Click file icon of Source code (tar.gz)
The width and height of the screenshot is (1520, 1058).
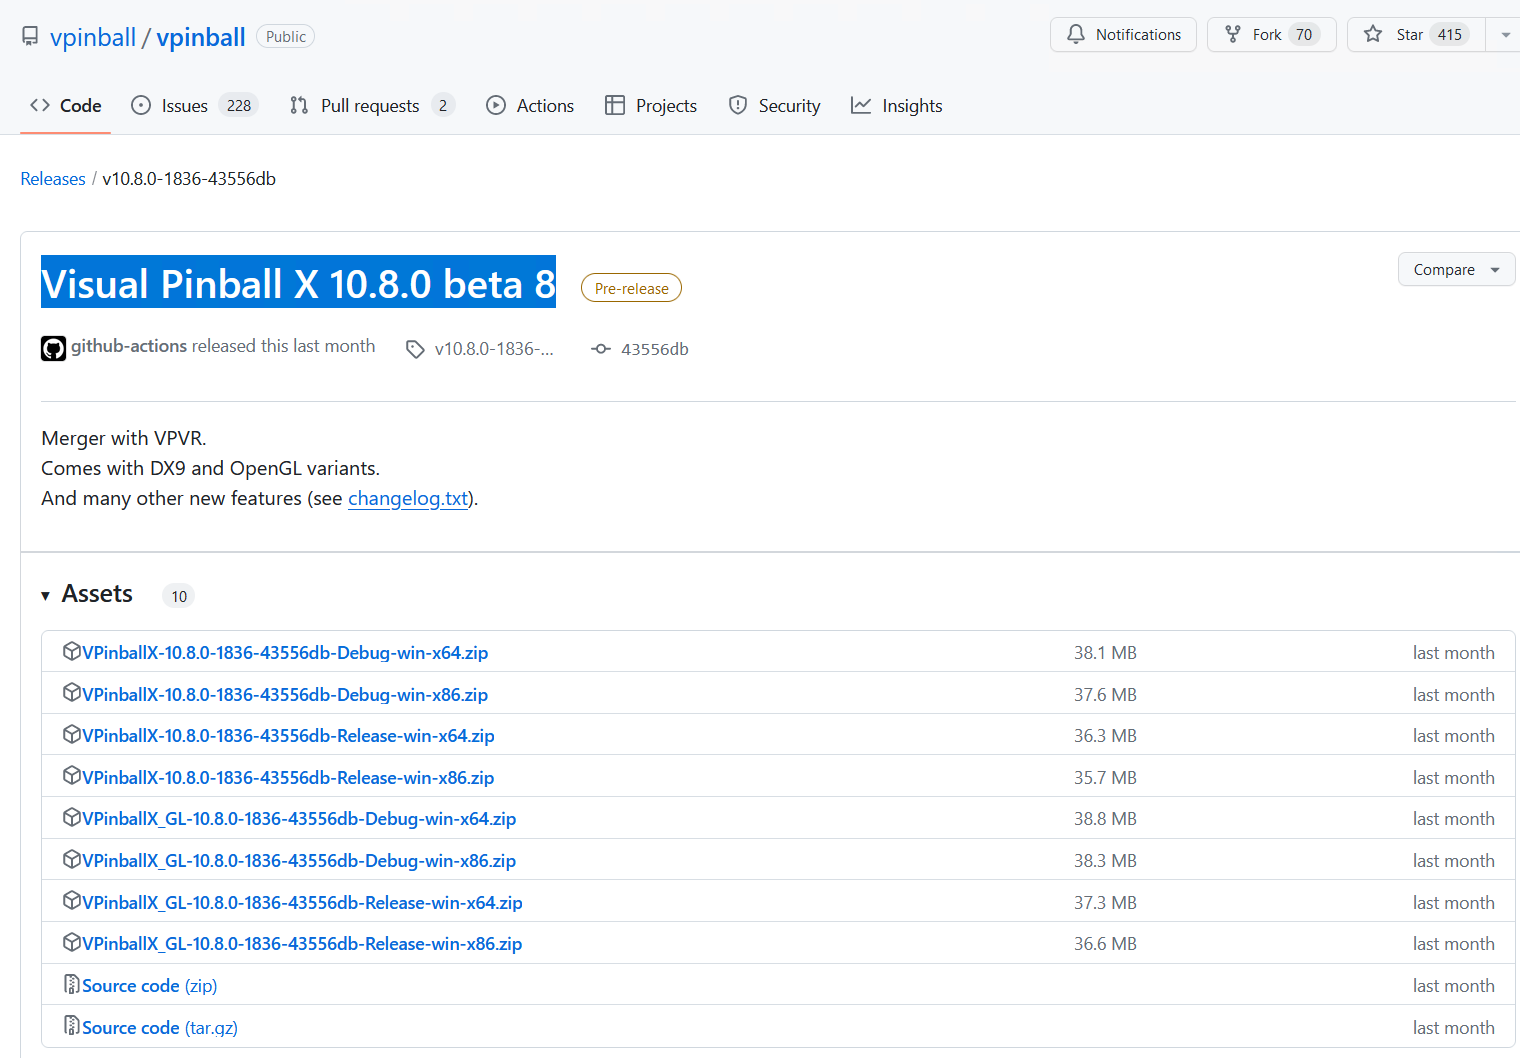click(x=71, y=1026)
